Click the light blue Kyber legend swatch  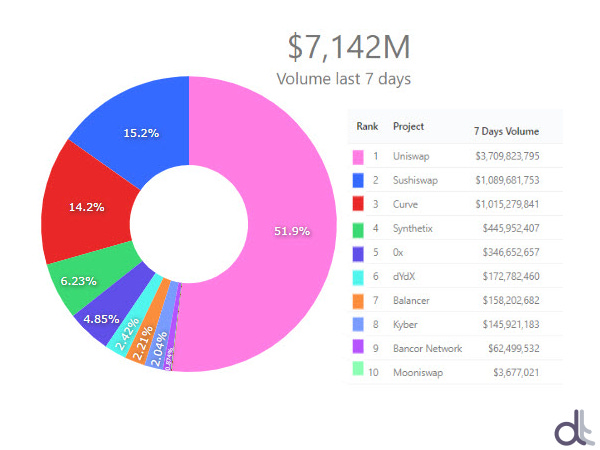[x=358, y=324]
